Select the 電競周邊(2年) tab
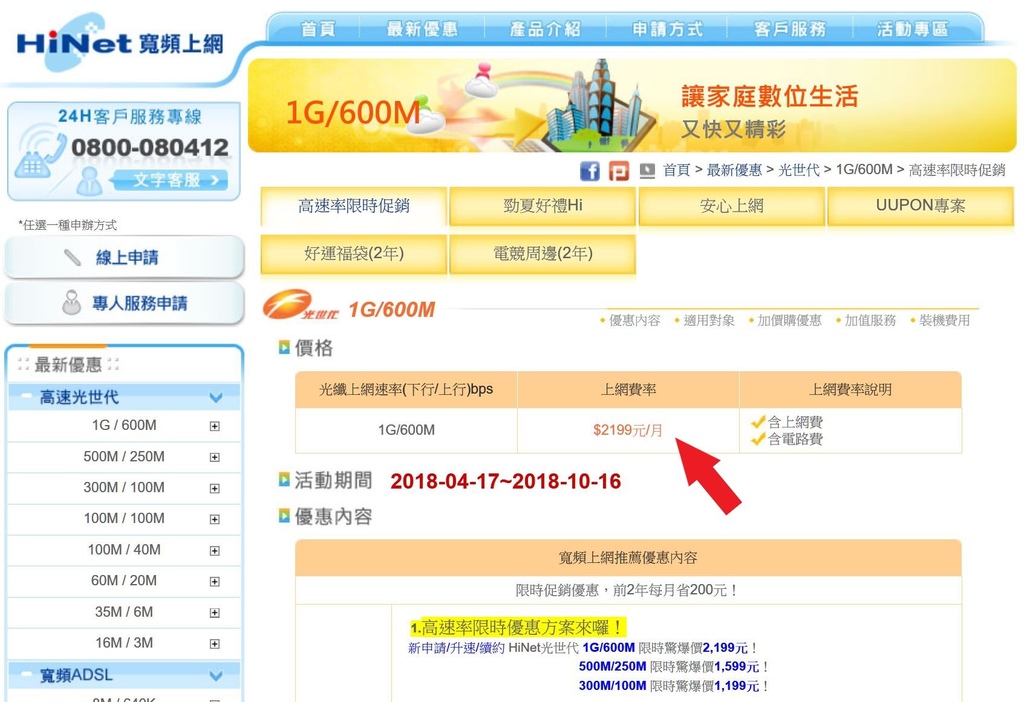 (543, 254)
